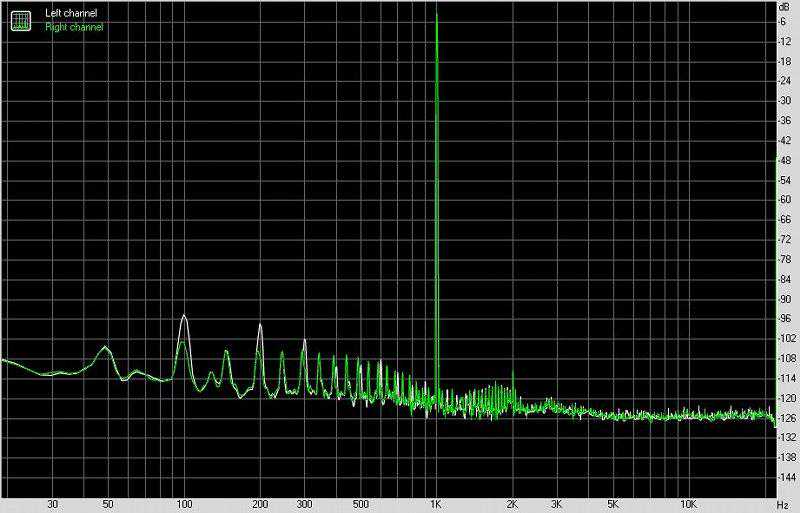Click the 200 frequency axis label
This screenshot has height=513, width=800.
(x=260, y=504)
